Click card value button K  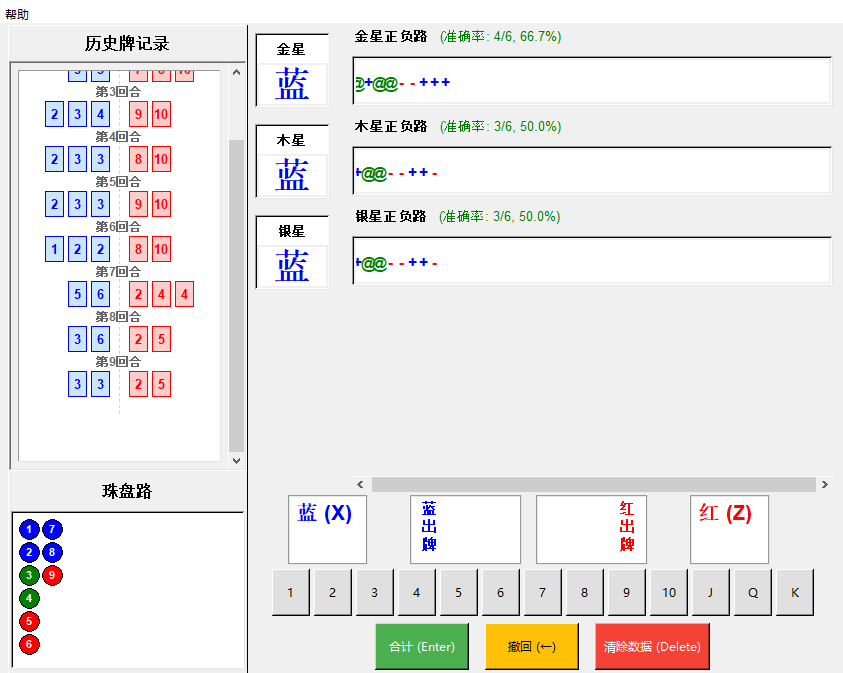tap(794, 592)
